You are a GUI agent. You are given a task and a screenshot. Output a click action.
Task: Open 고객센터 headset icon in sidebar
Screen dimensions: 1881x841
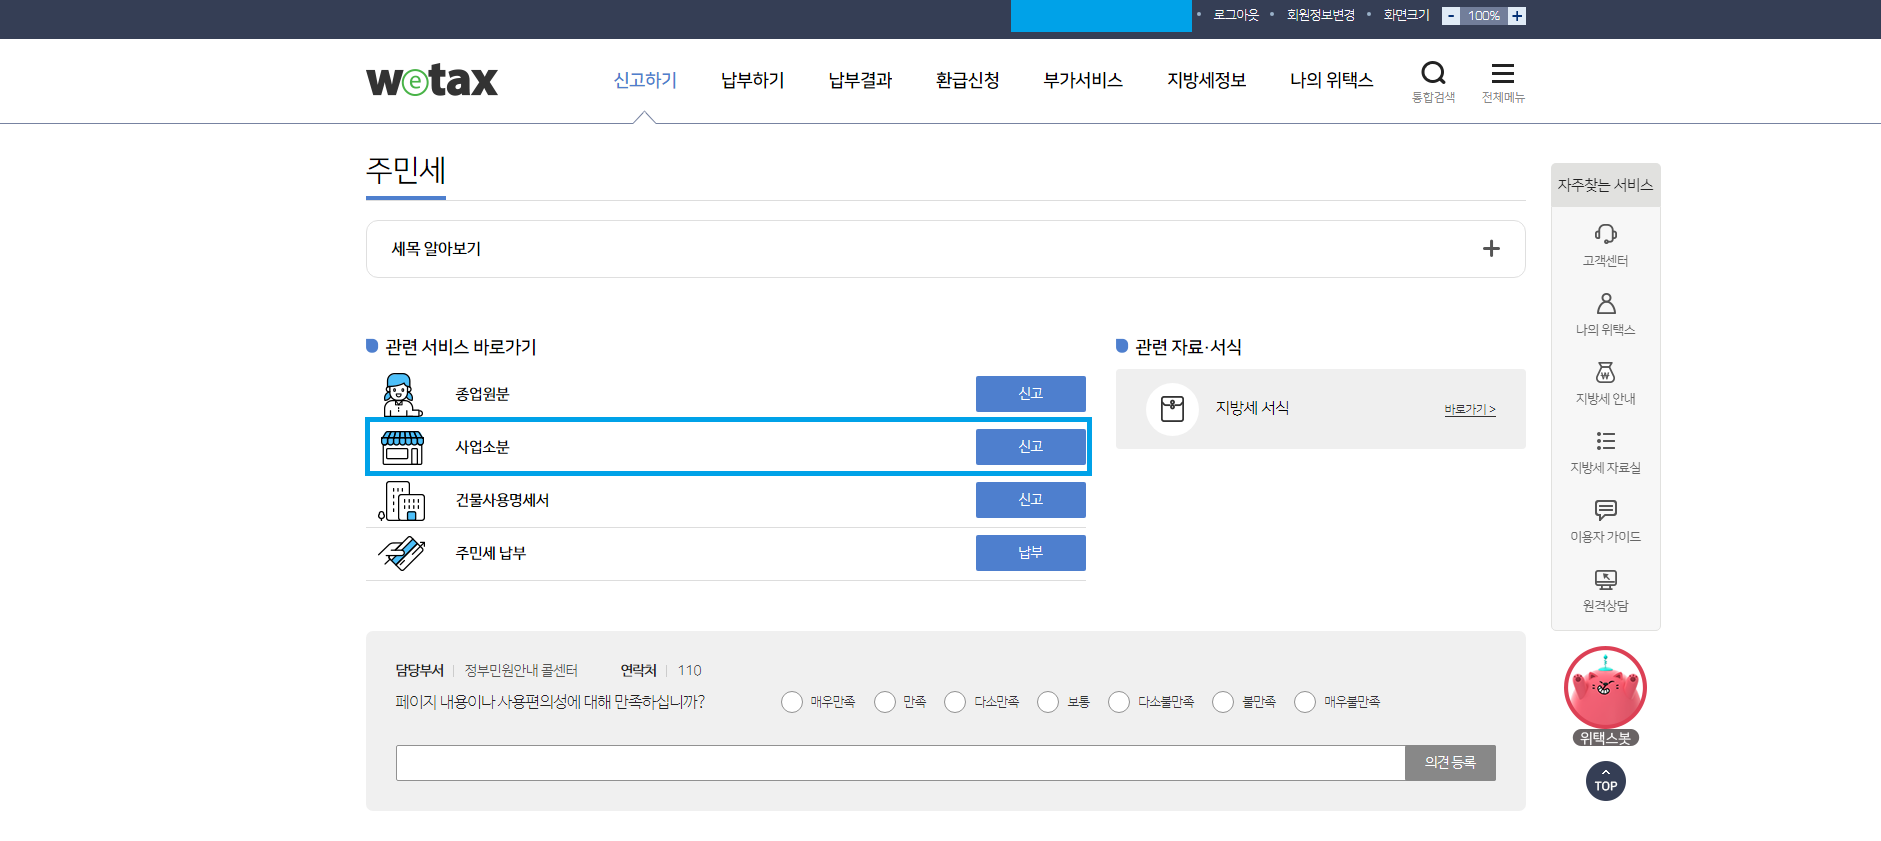(x=1606, y=234)
